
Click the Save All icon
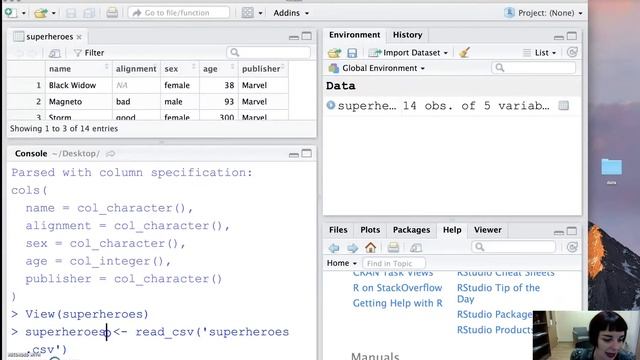click(89, 13)
